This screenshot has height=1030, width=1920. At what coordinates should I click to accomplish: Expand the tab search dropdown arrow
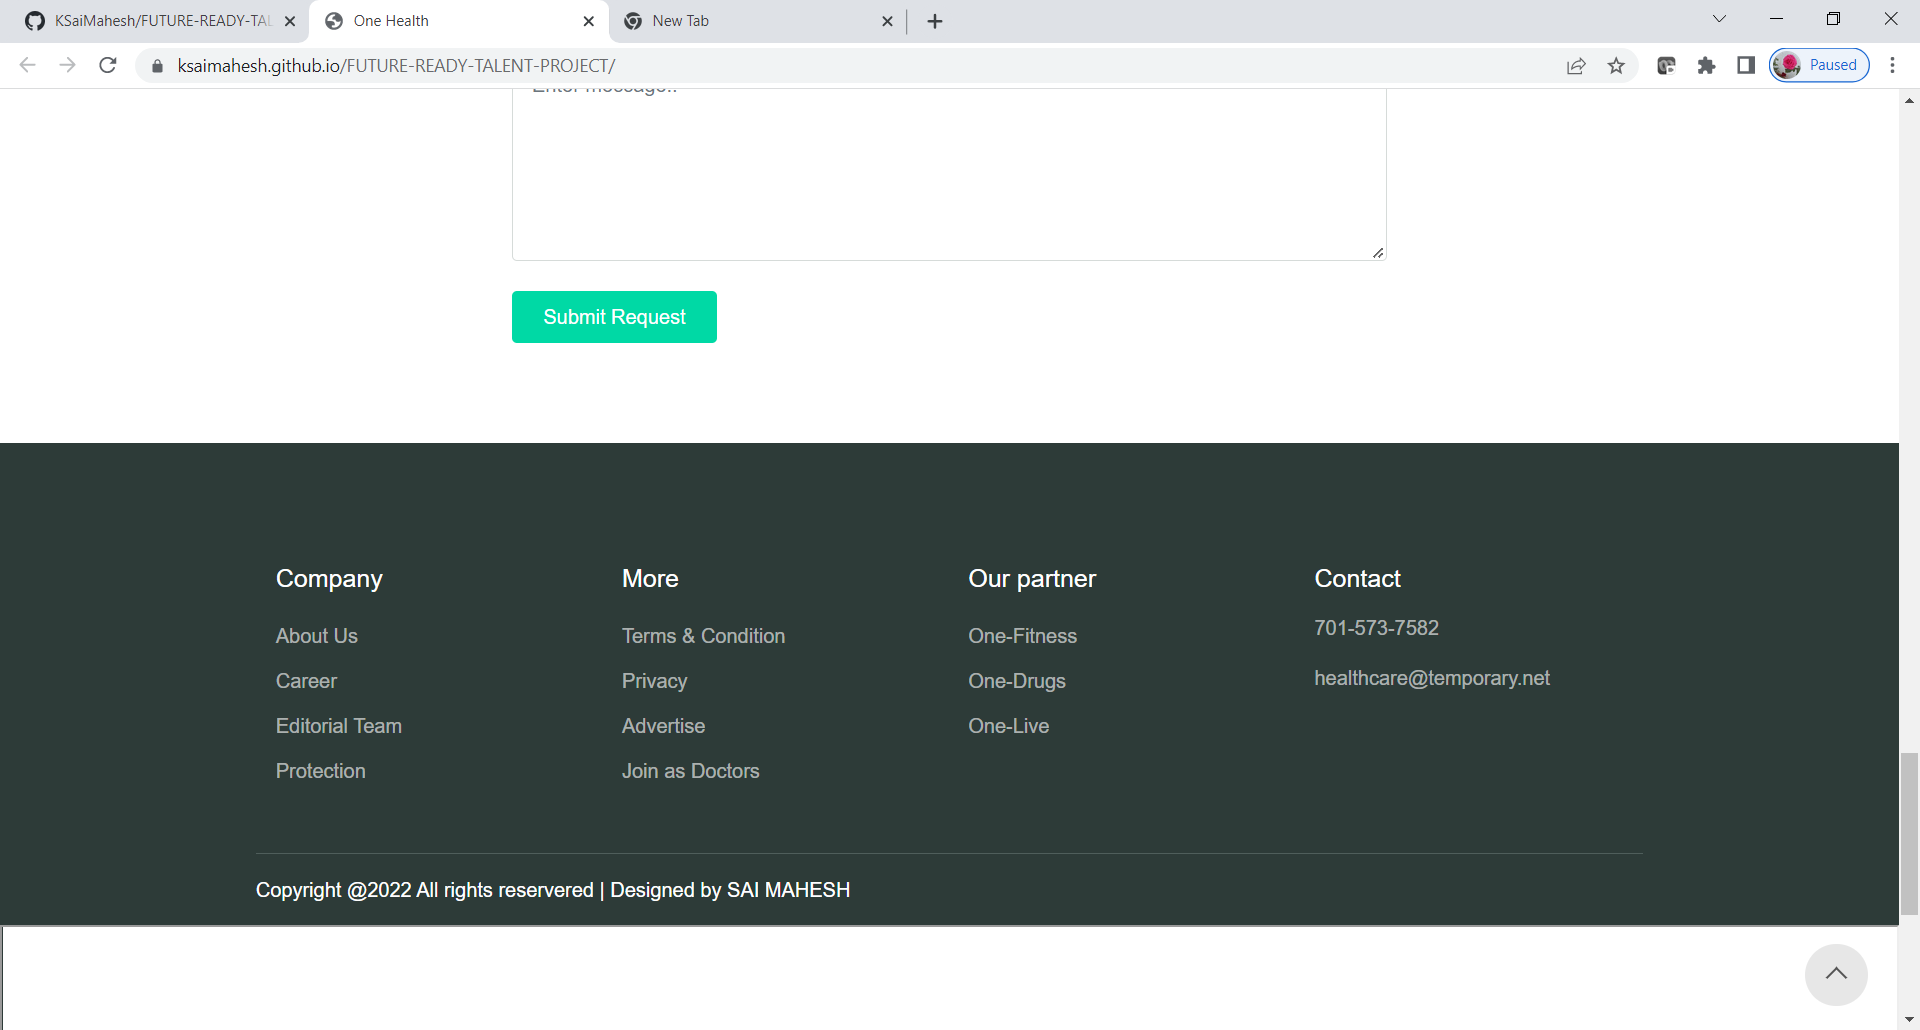[1719, 19]
